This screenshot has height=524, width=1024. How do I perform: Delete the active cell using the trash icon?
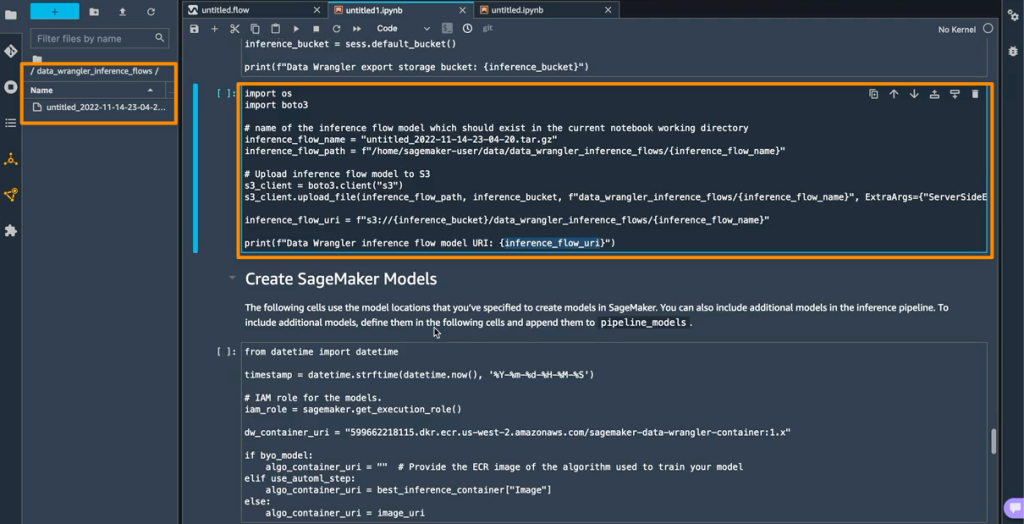(x=975, y=94)
